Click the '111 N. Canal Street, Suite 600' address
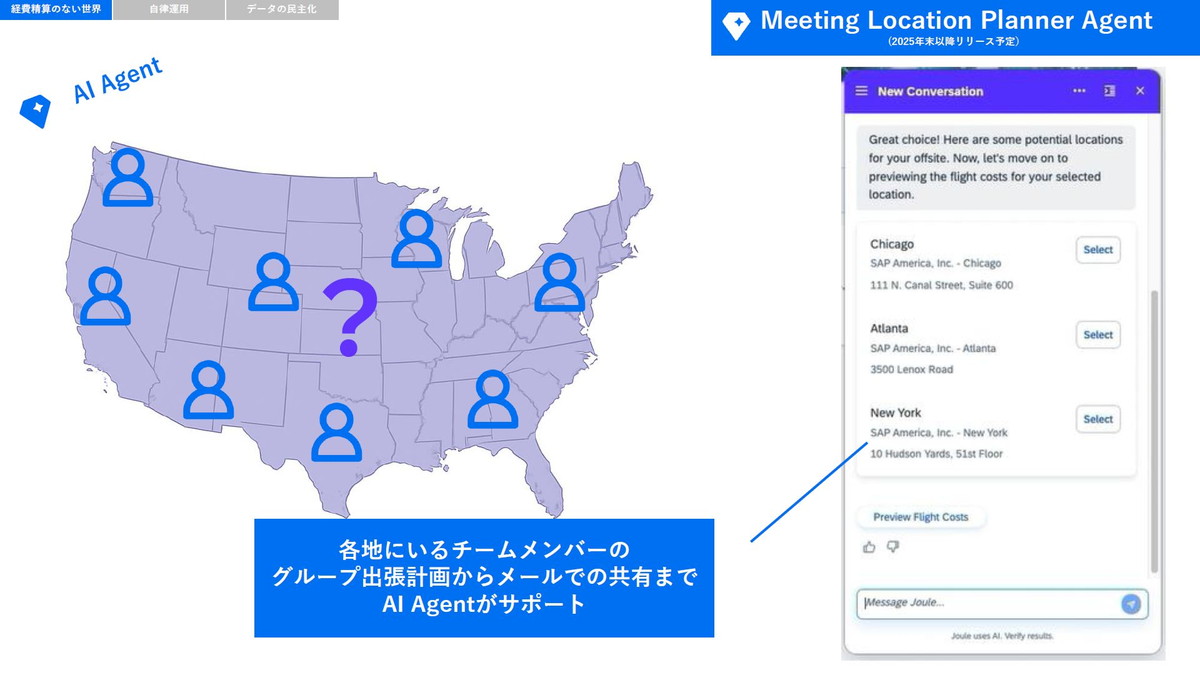Screen dimensions: 1200x675 941,285
